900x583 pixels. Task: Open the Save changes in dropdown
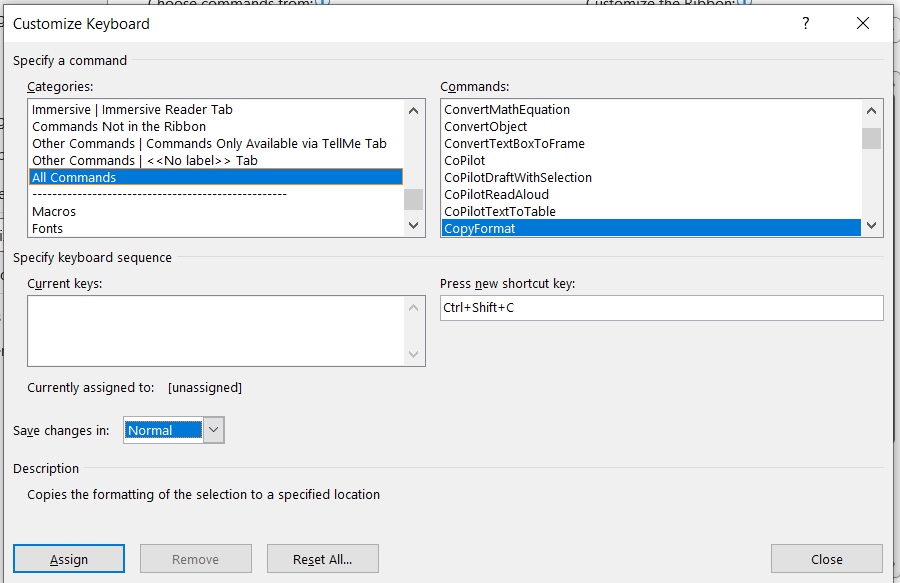coord(214,430)
